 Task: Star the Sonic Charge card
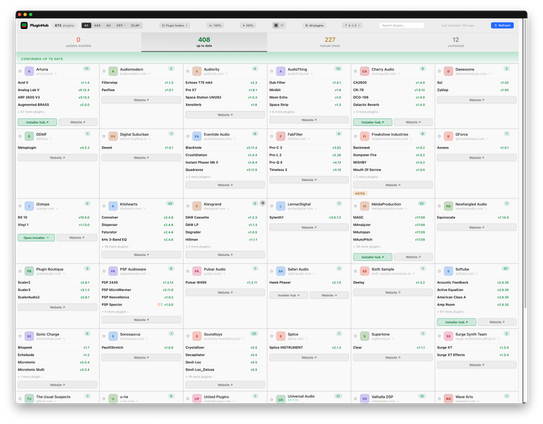coord(20,336)
